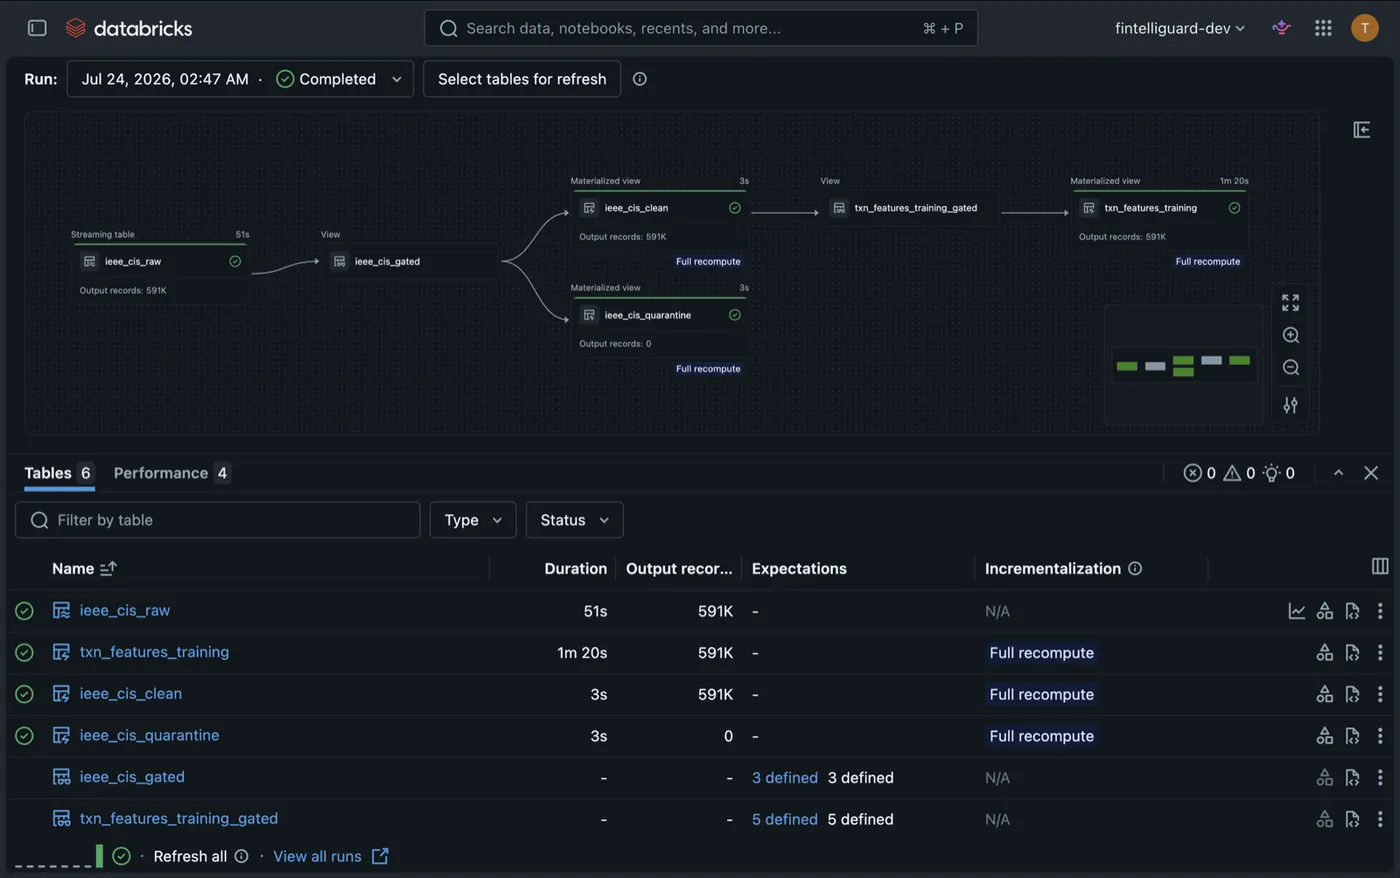
Task: Click 3 defined expectations link
Action: [785, 777]
